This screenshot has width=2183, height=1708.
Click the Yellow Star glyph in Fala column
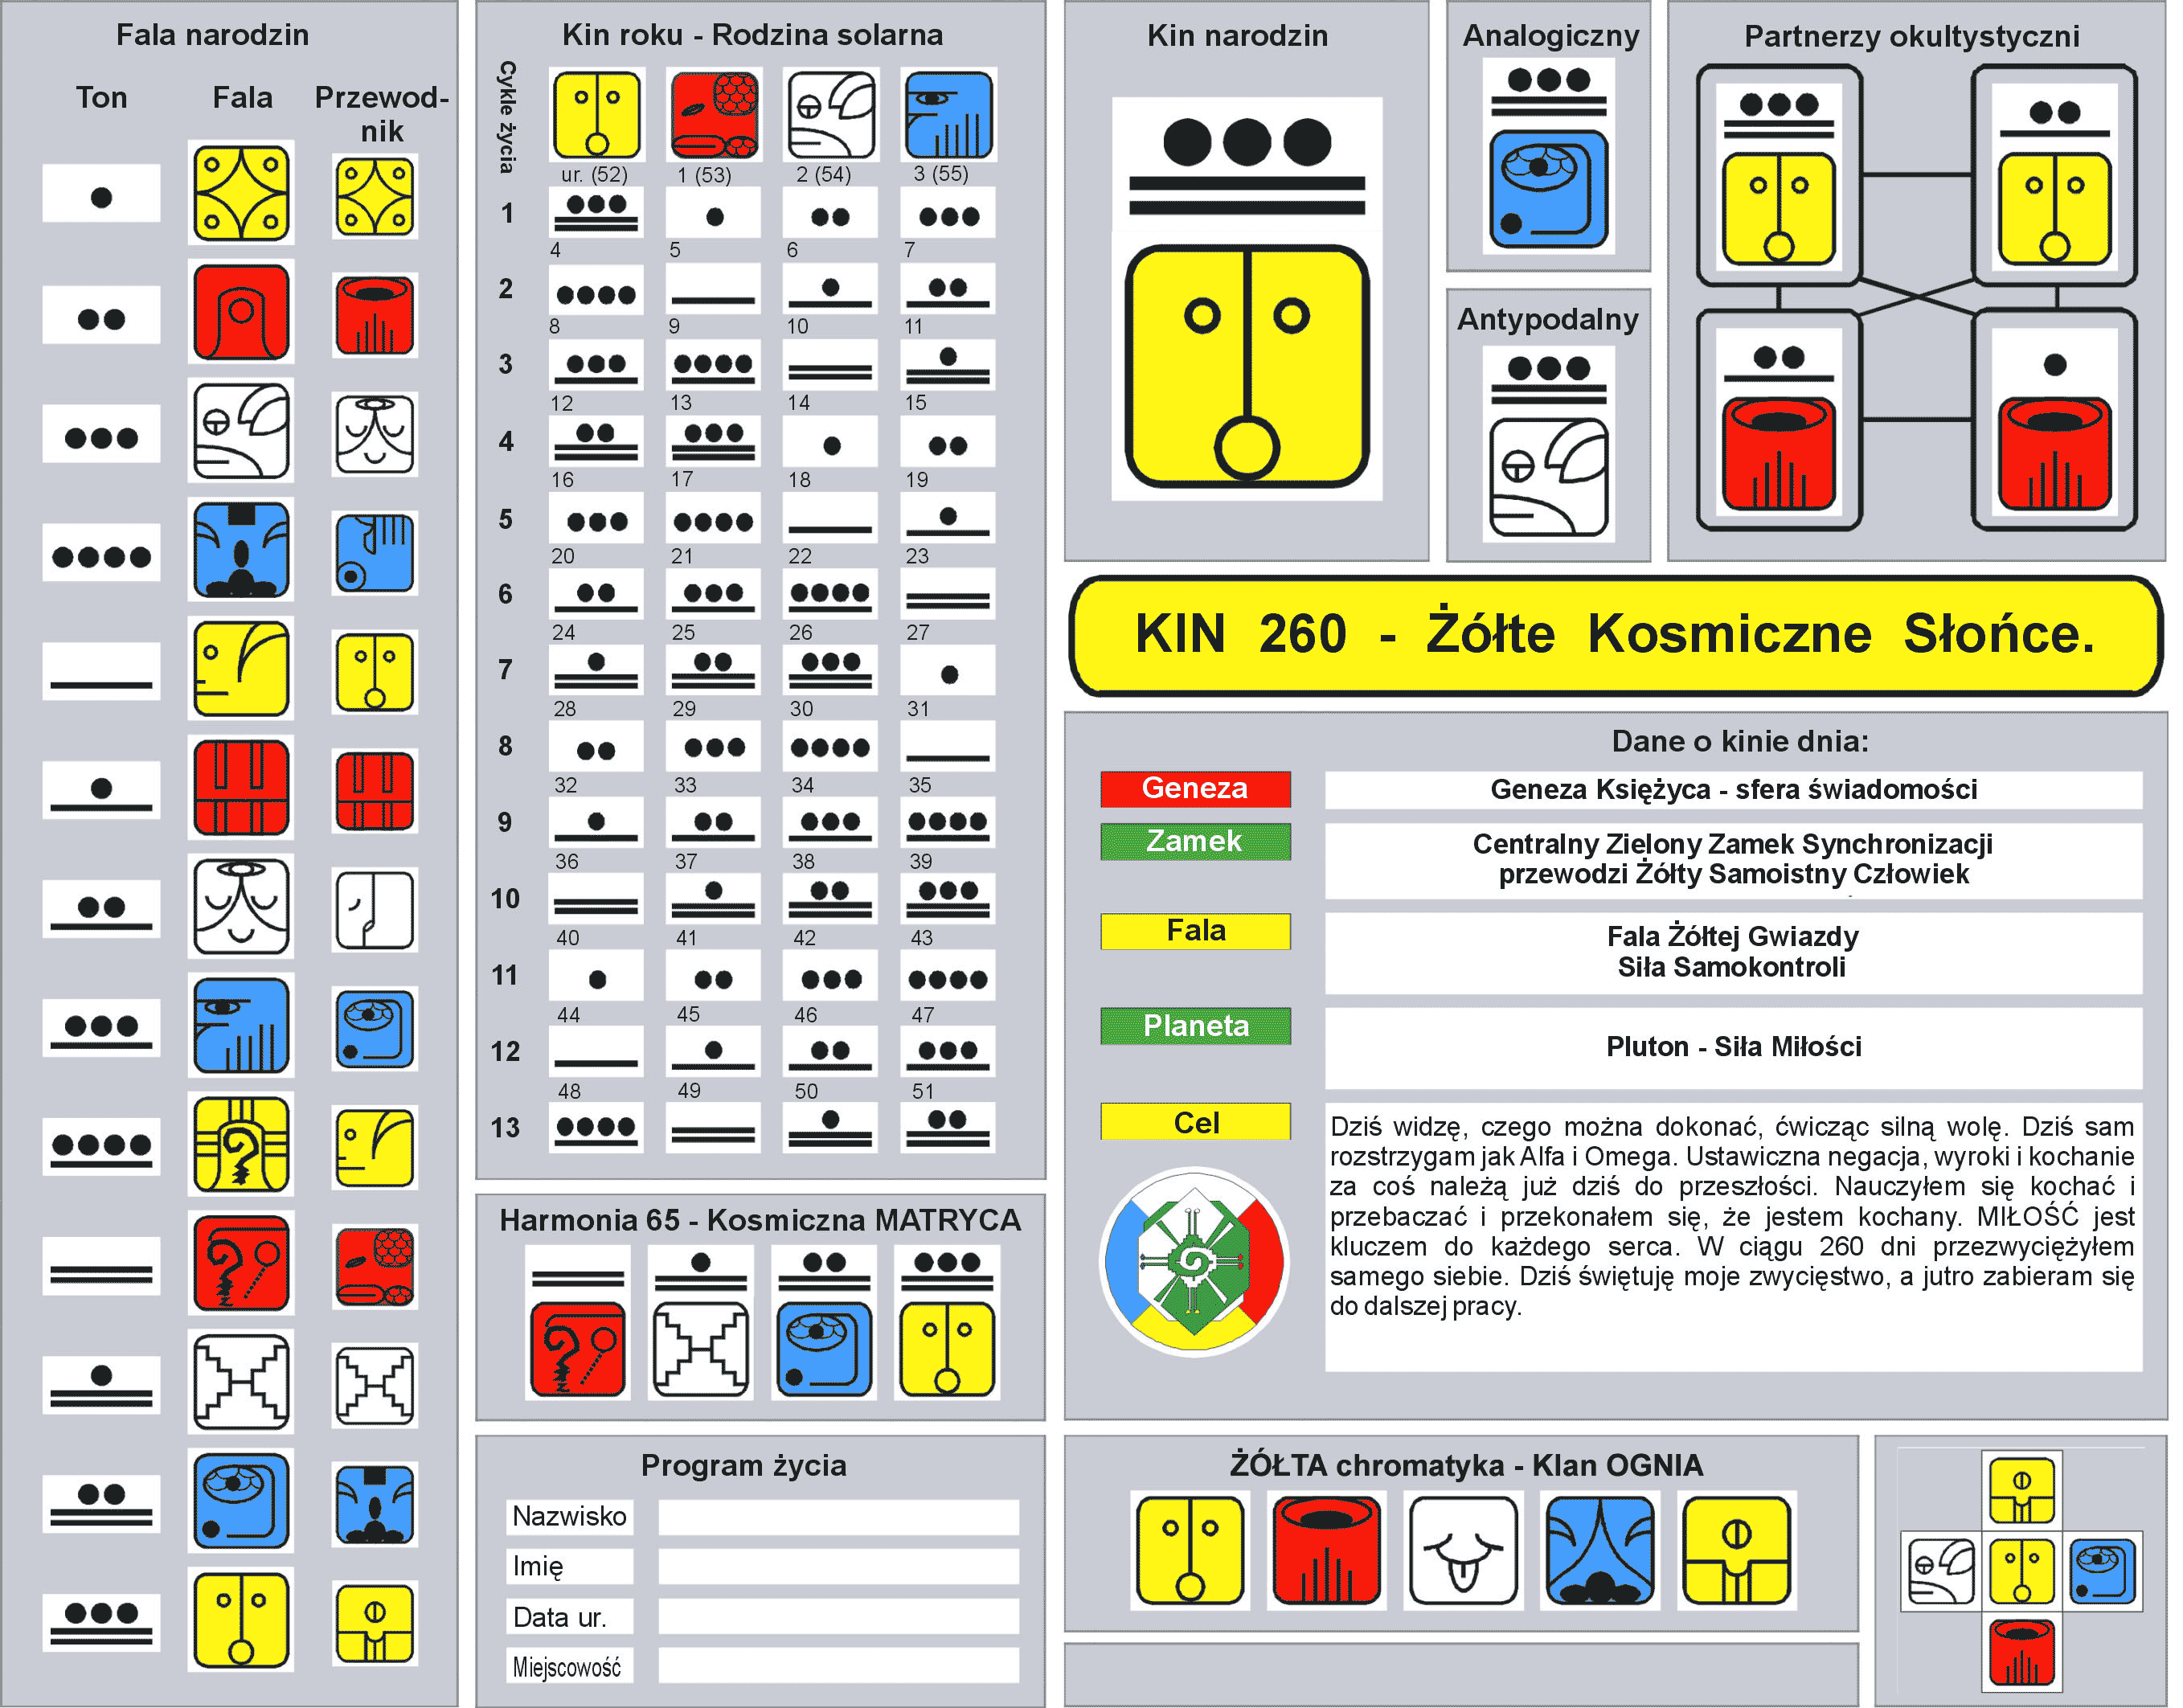tap(243, 193)
